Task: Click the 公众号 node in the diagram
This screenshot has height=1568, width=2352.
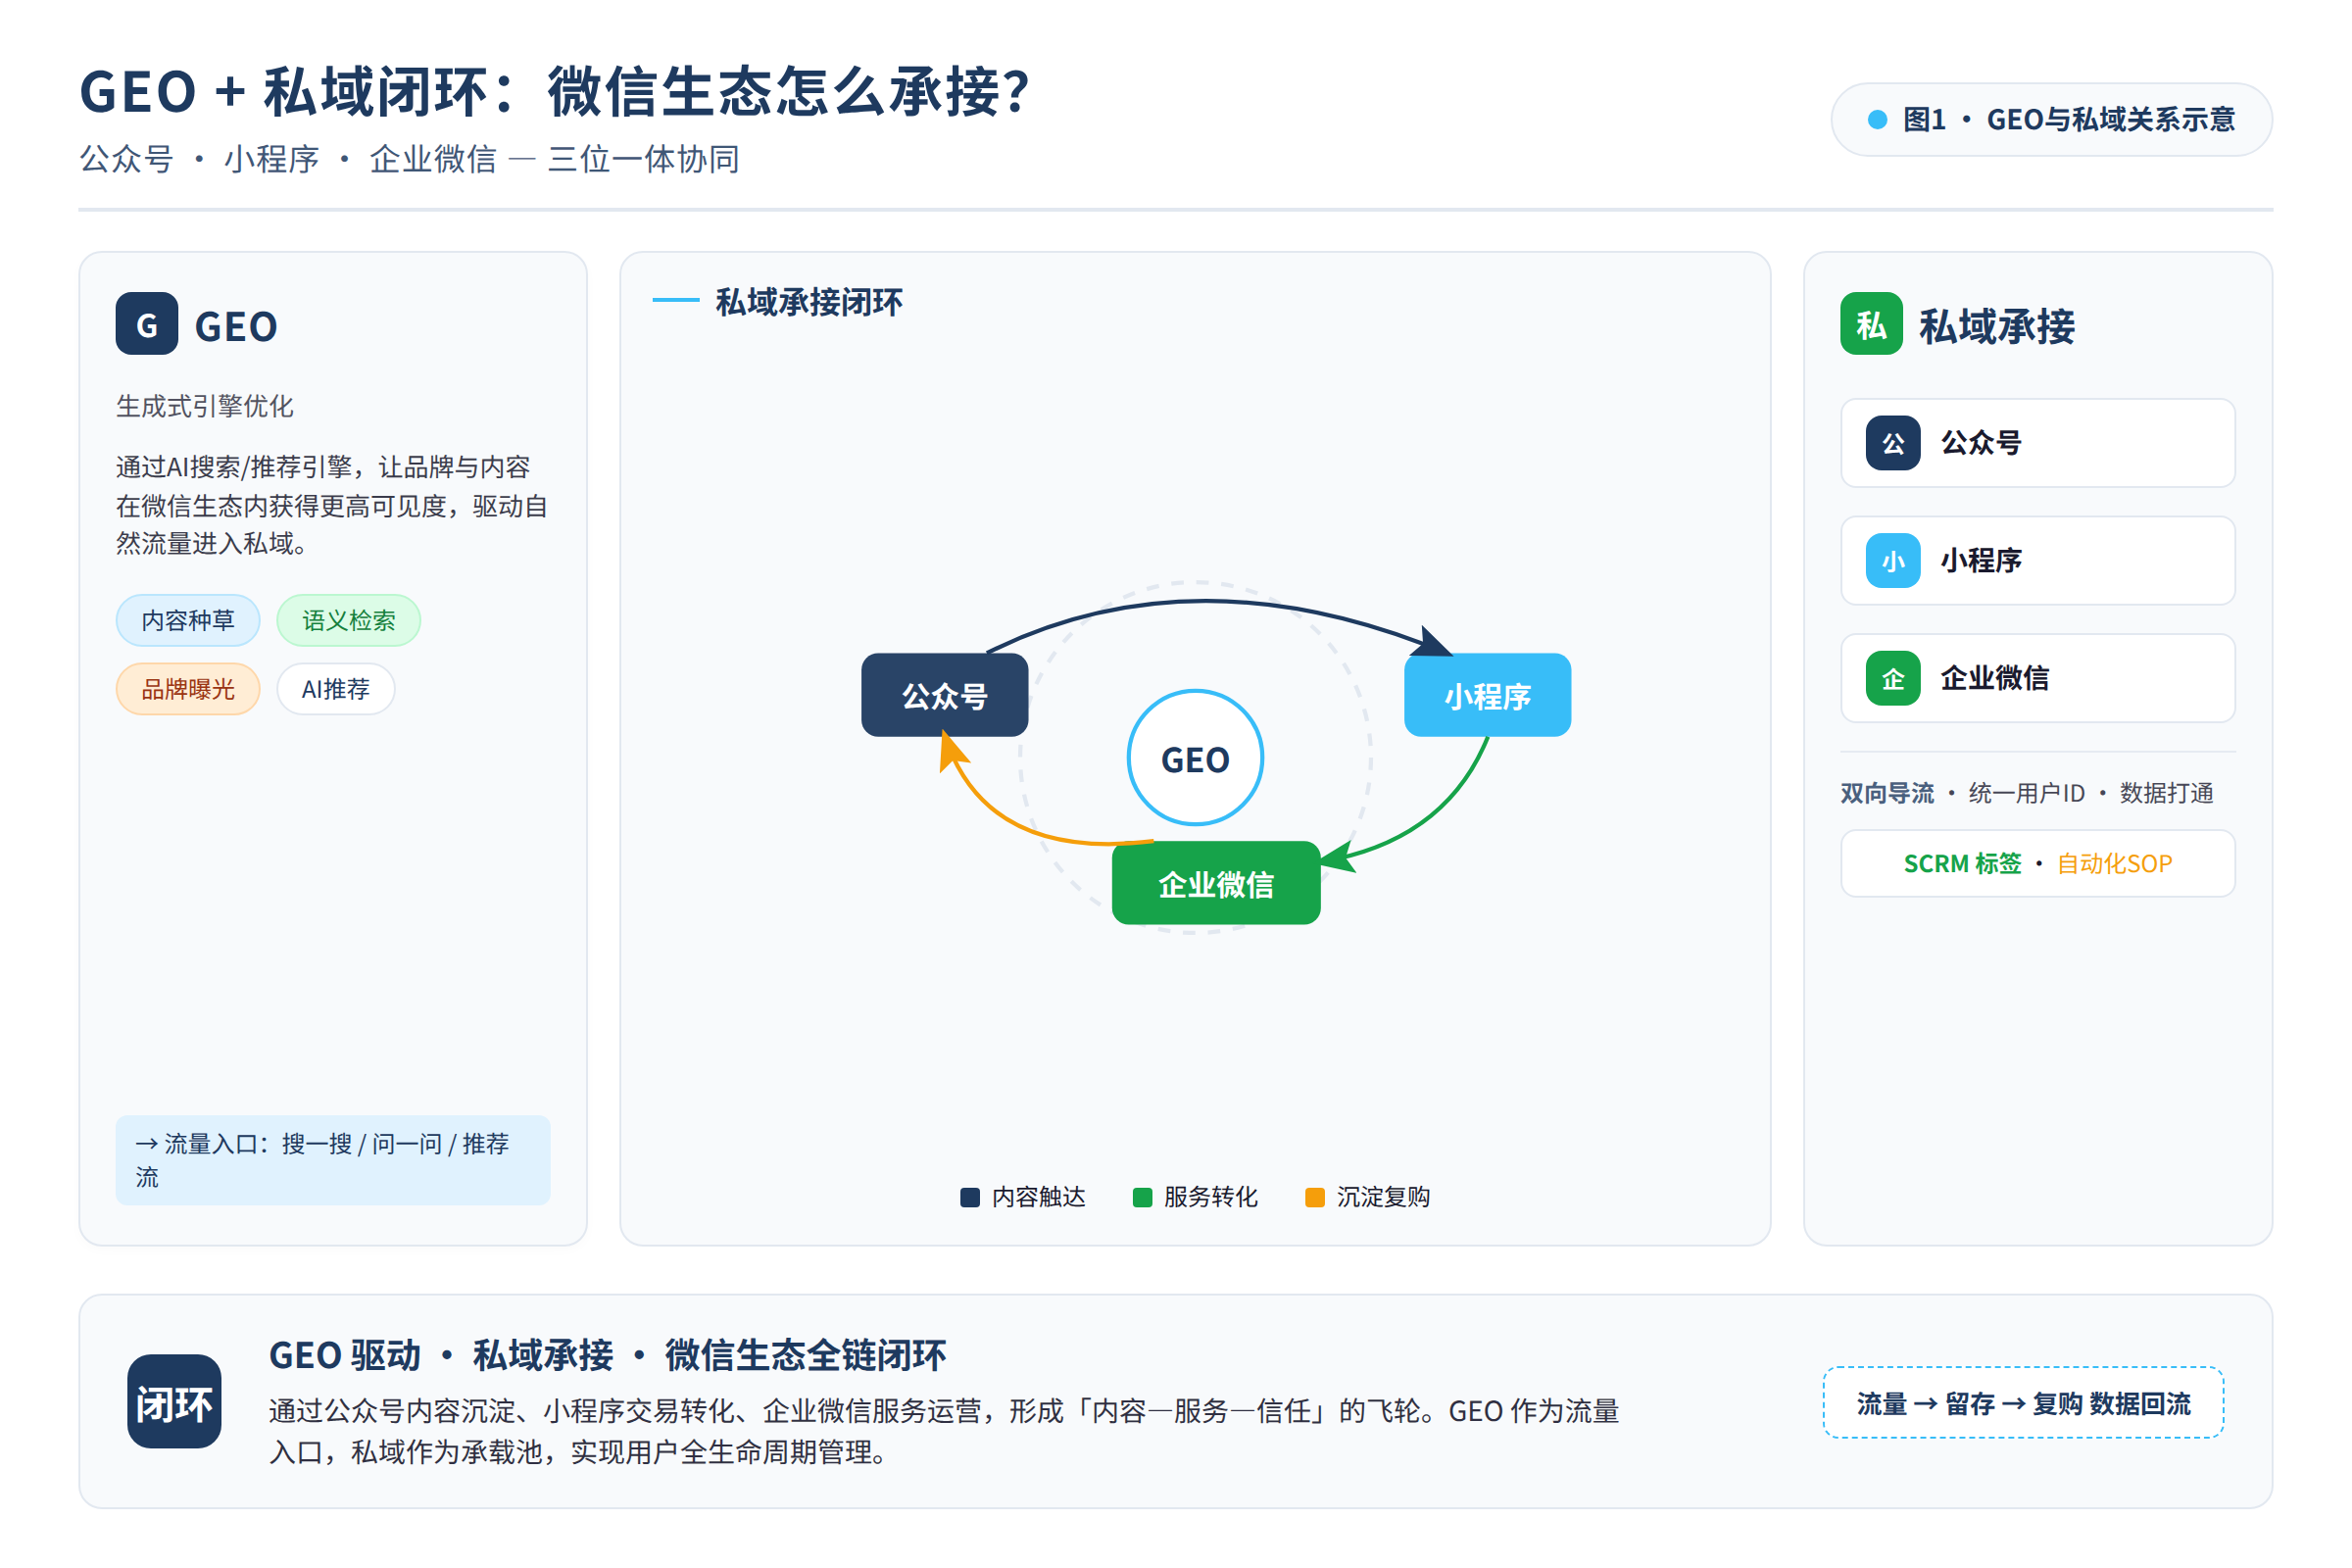Action: tap(945, 696)
